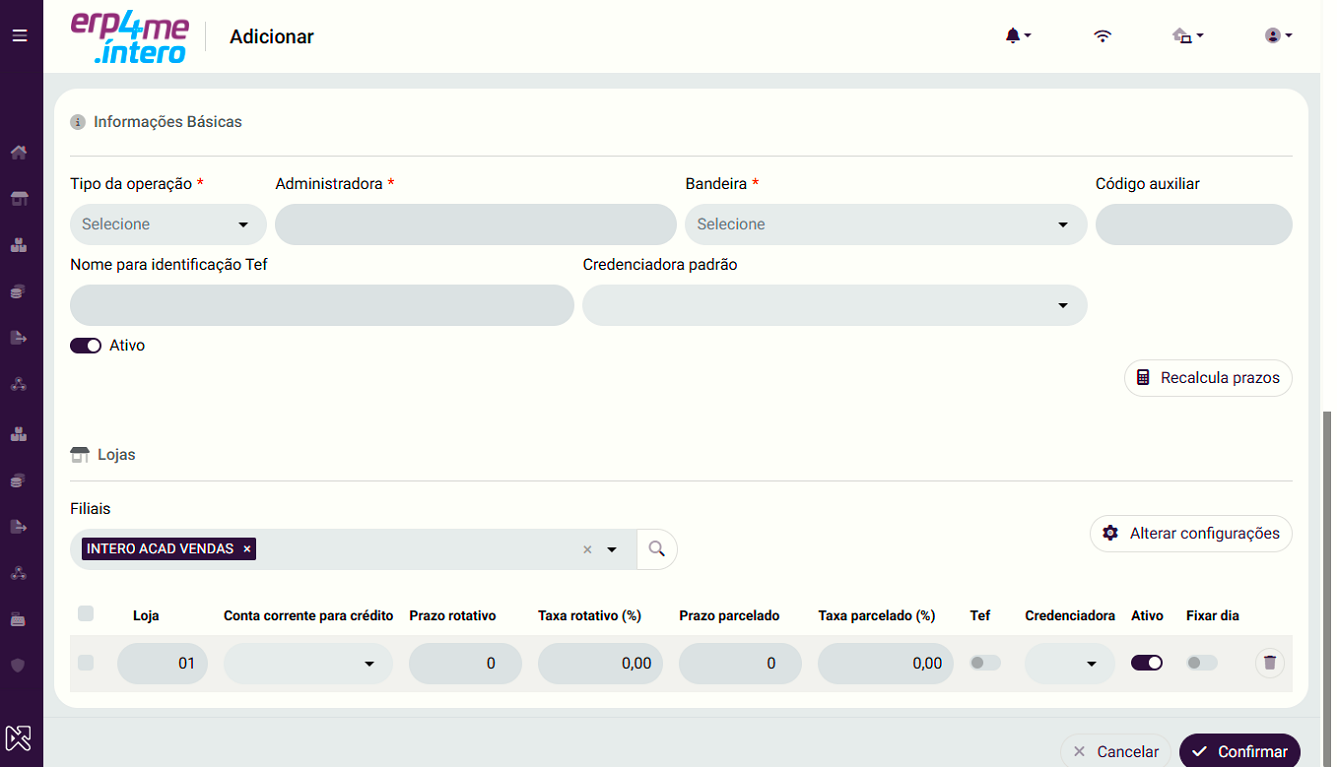Open the user profile avatar menu
This screenshot has height=767, width=1337.
[x=1278, y=36]
